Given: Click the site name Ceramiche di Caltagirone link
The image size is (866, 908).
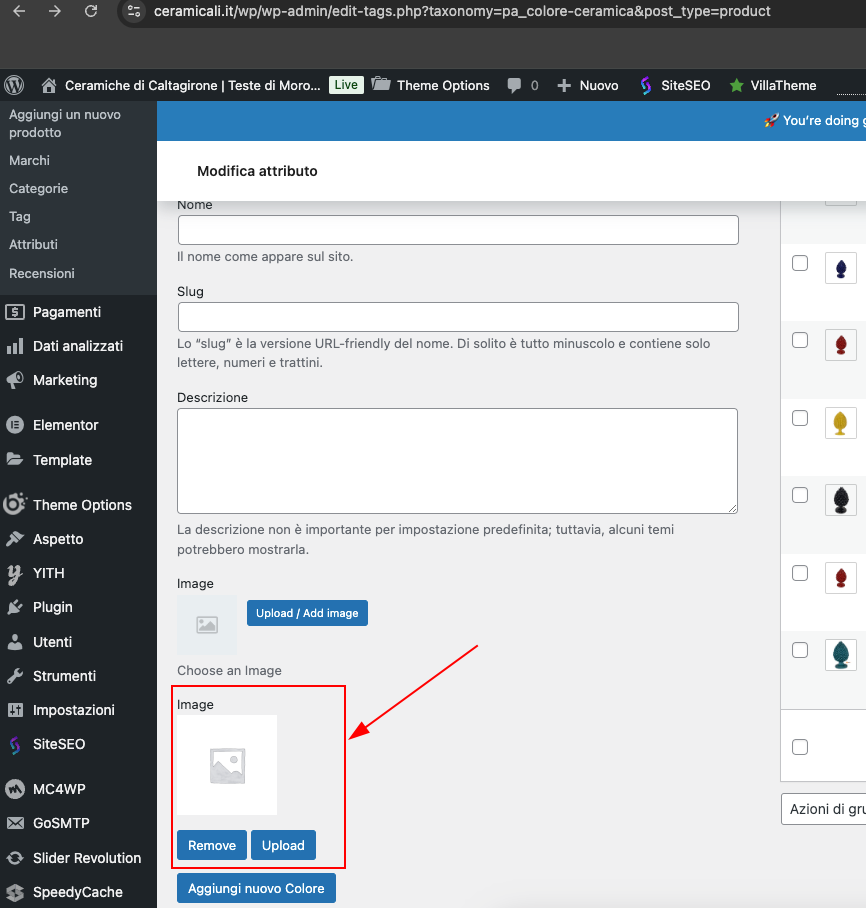Looking at the screenshot, I should point(192,86).
